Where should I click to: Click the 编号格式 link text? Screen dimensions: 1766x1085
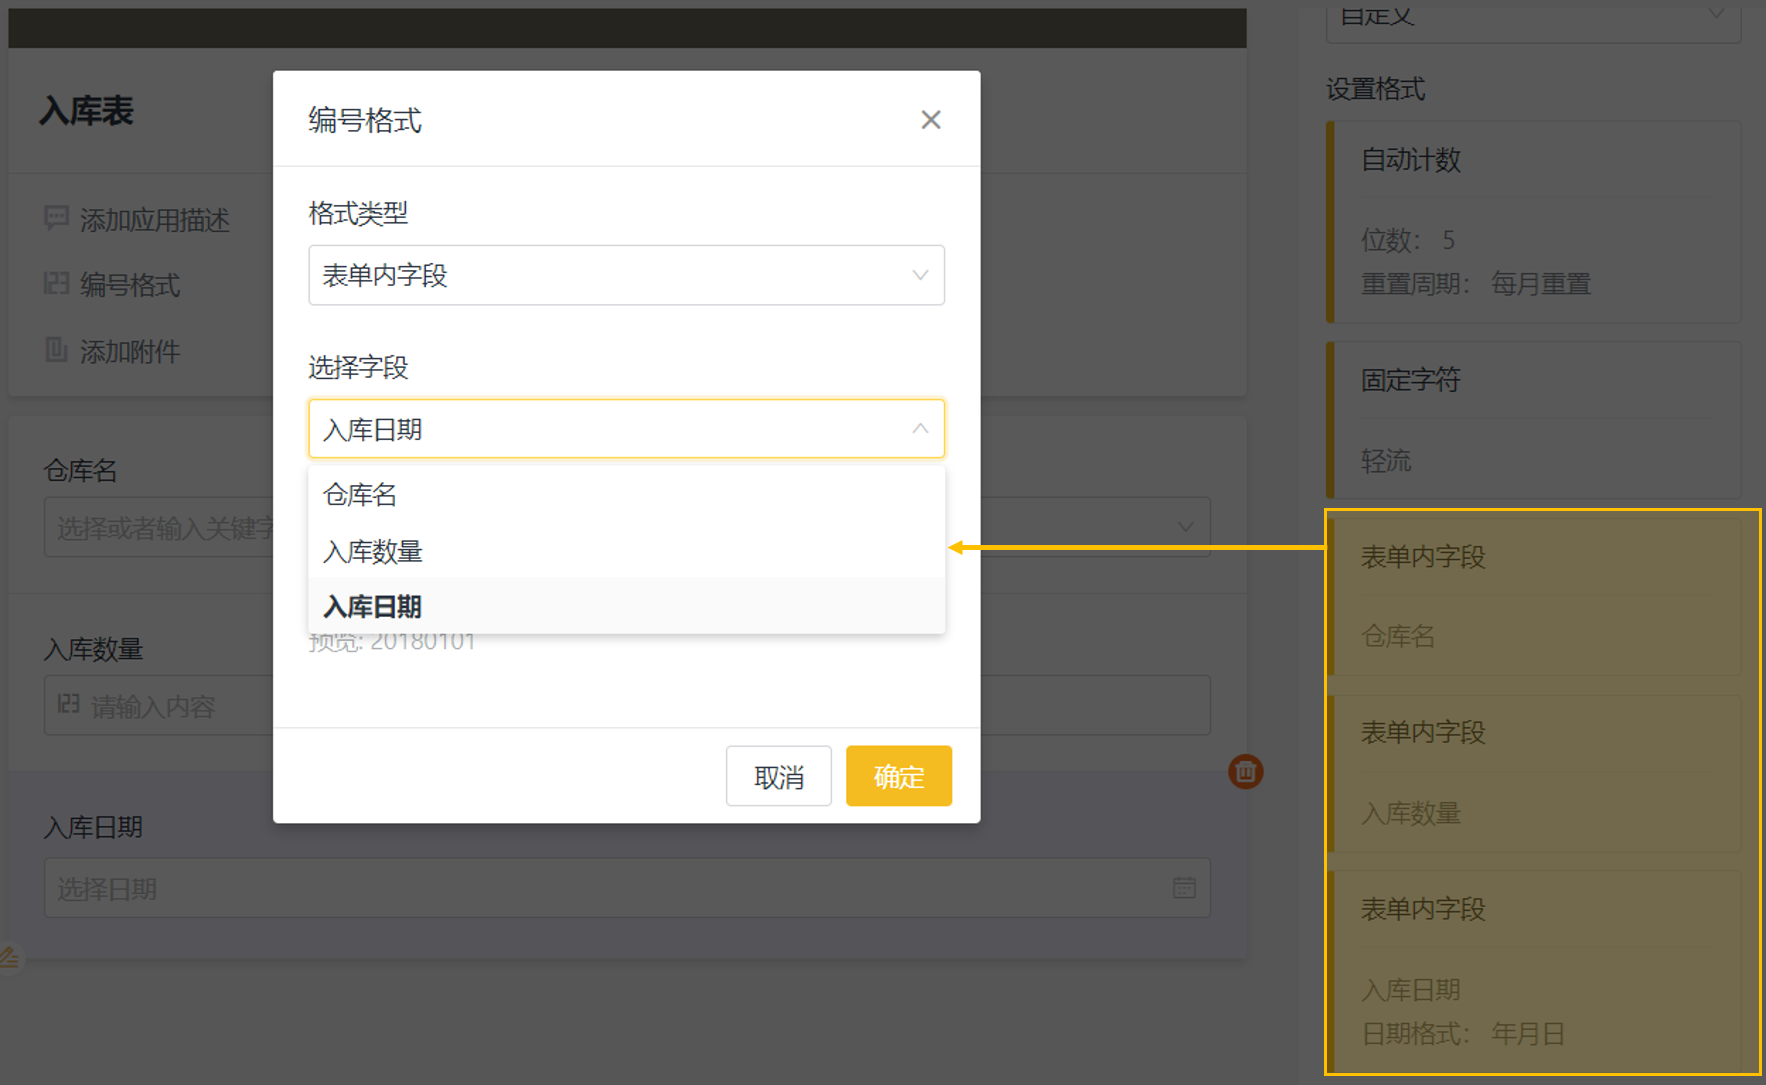click(x=130, y=285)
